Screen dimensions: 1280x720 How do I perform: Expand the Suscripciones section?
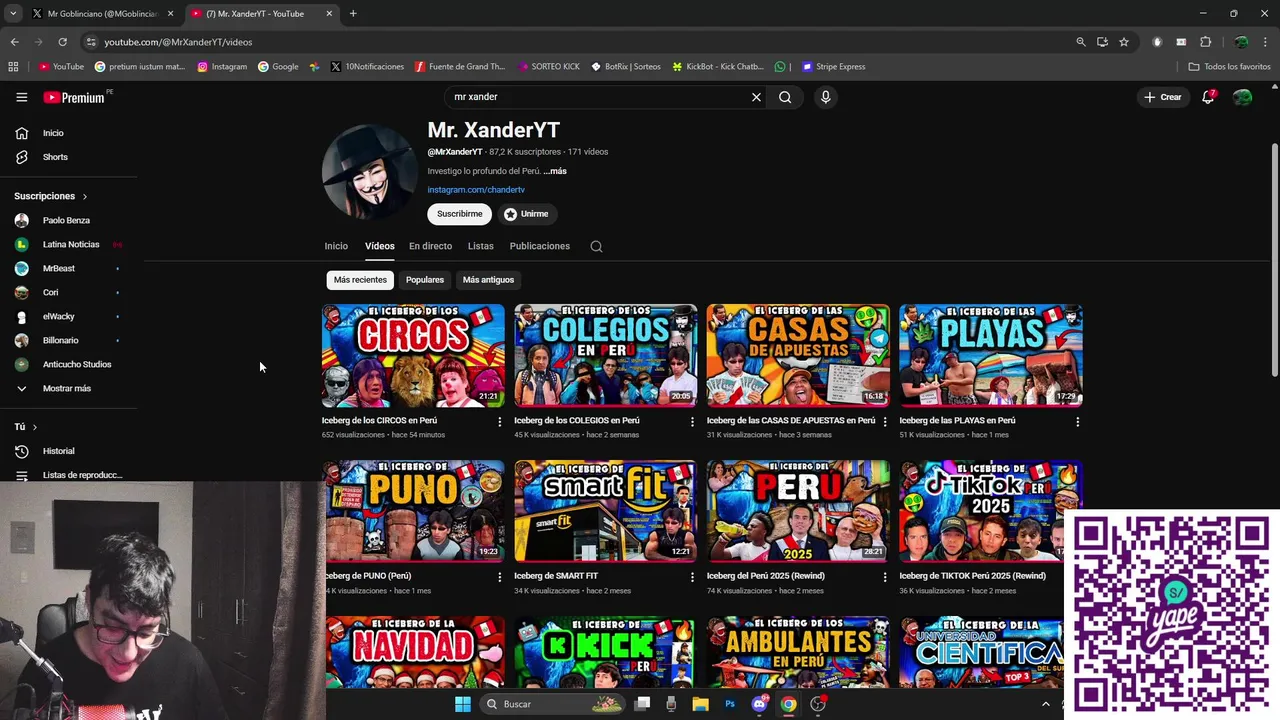tap(51, 196)
